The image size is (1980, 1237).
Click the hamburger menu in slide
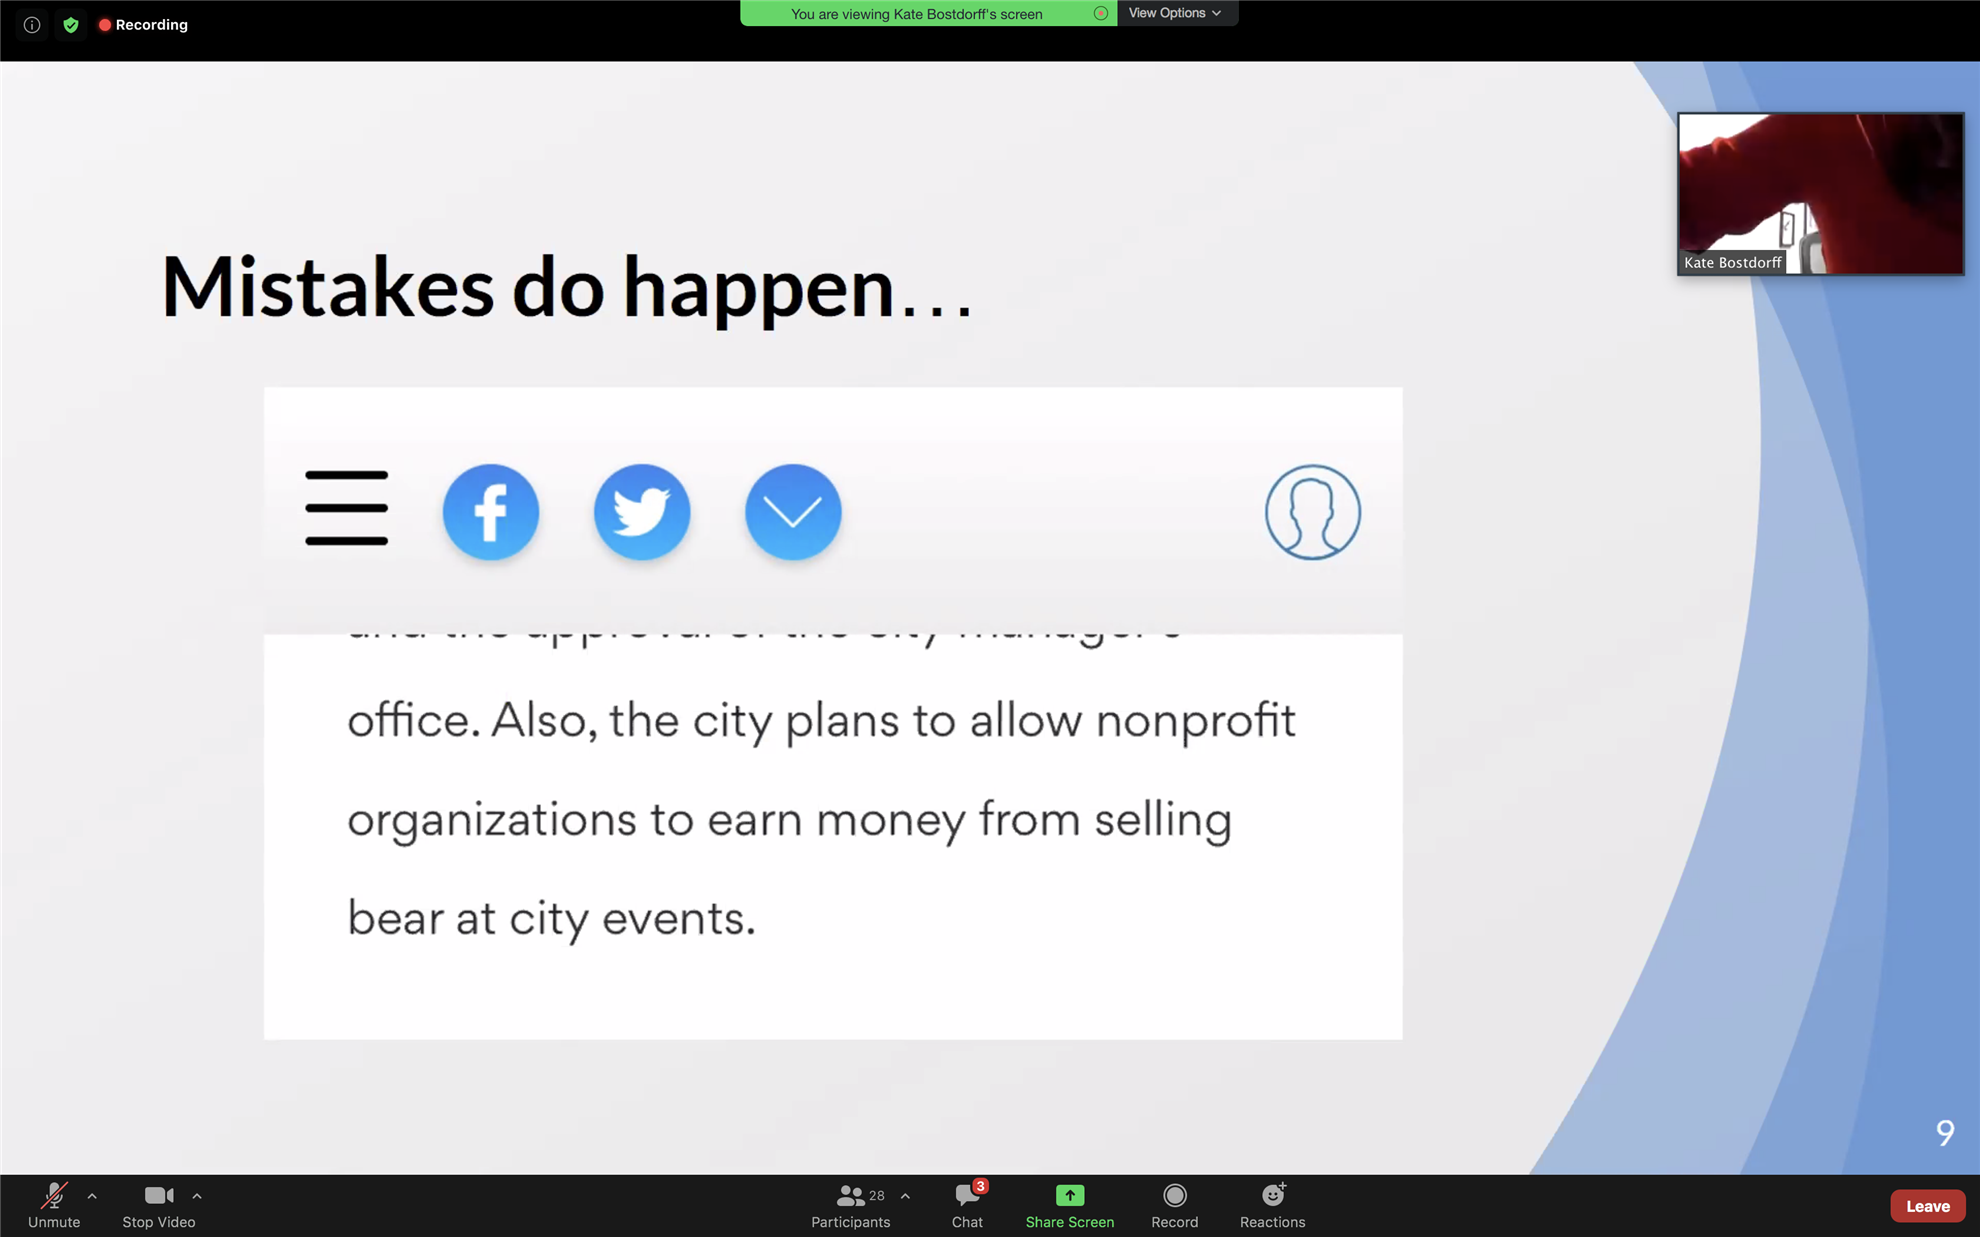(x=347, y=508)
